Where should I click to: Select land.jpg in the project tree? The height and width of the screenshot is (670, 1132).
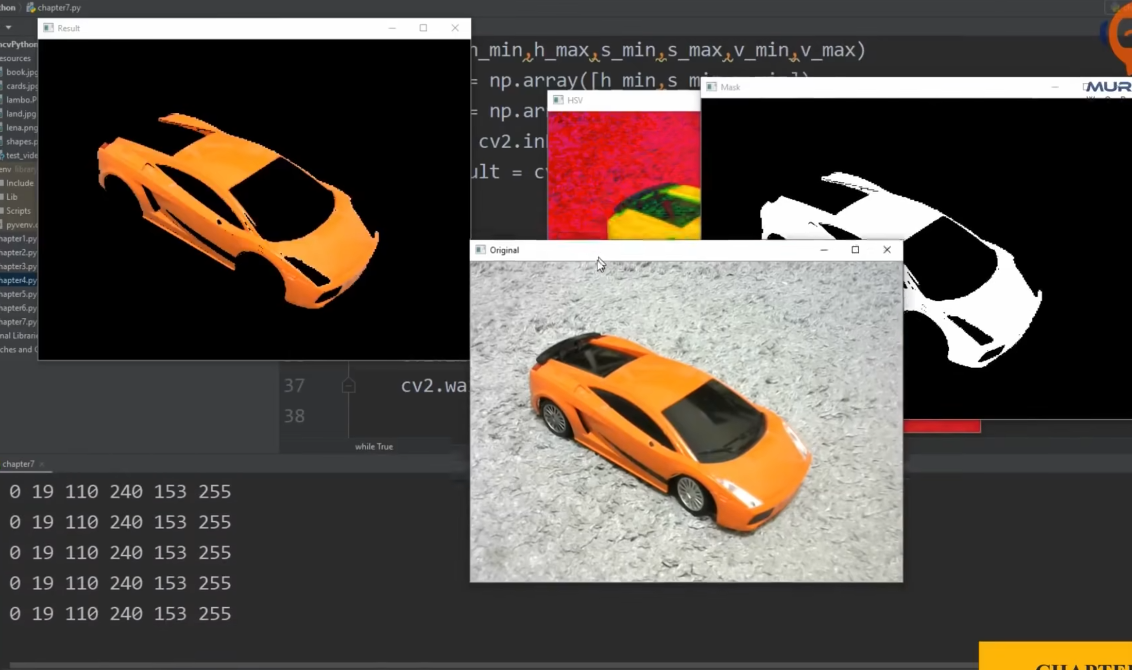point(19,113)
